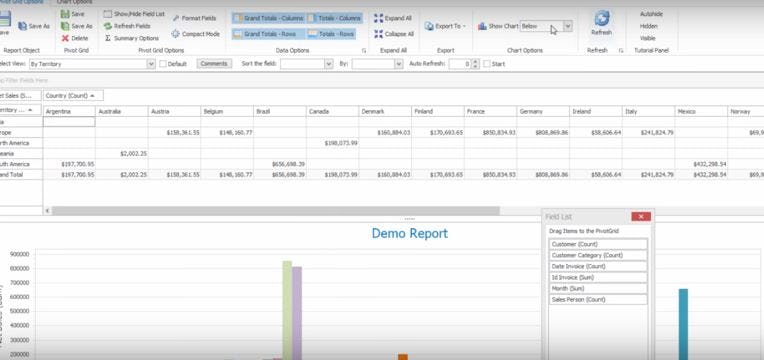
Task: Click the Comments button
Action: pyautogui.click(x=214, y=64)
